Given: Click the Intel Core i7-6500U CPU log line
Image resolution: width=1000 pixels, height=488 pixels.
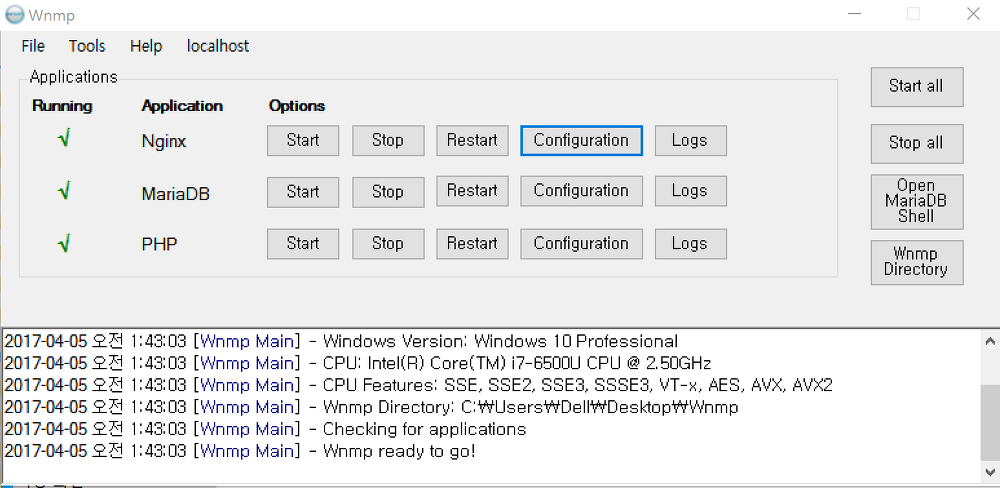Looking at the screenshot, I should point(357,363).
